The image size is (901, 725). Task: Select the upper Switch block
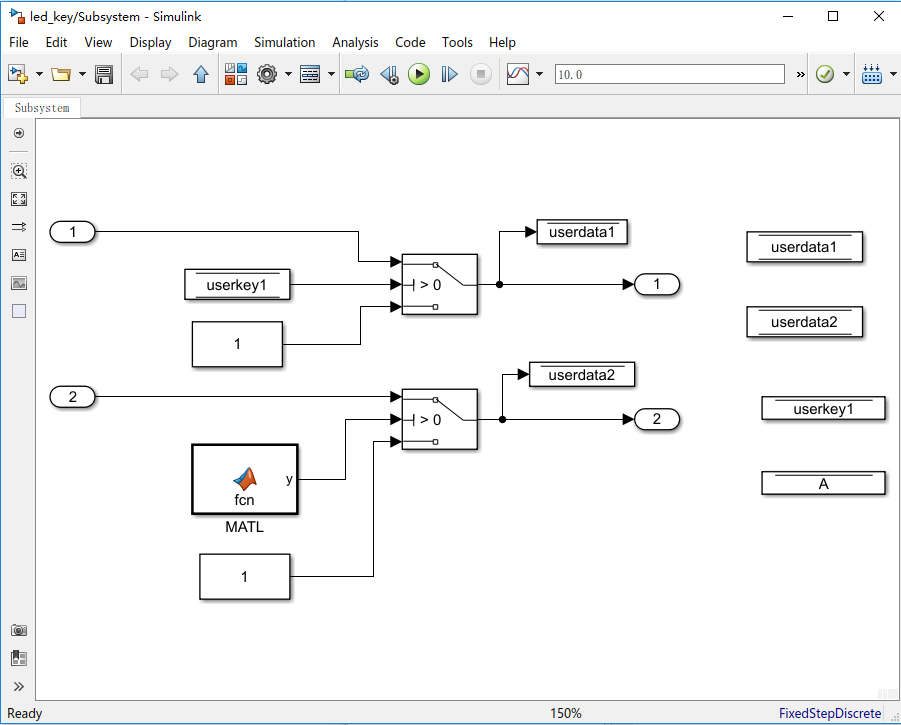click(440, 284)
